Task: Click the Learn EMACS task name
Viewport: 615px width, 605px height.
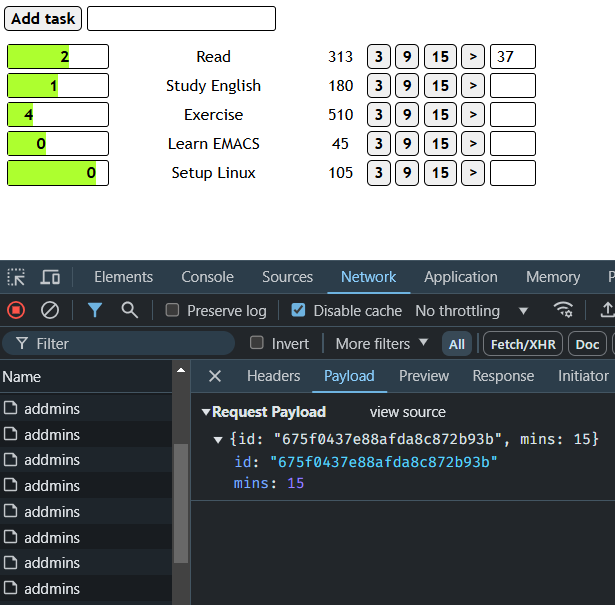Action: coord(214,144)
